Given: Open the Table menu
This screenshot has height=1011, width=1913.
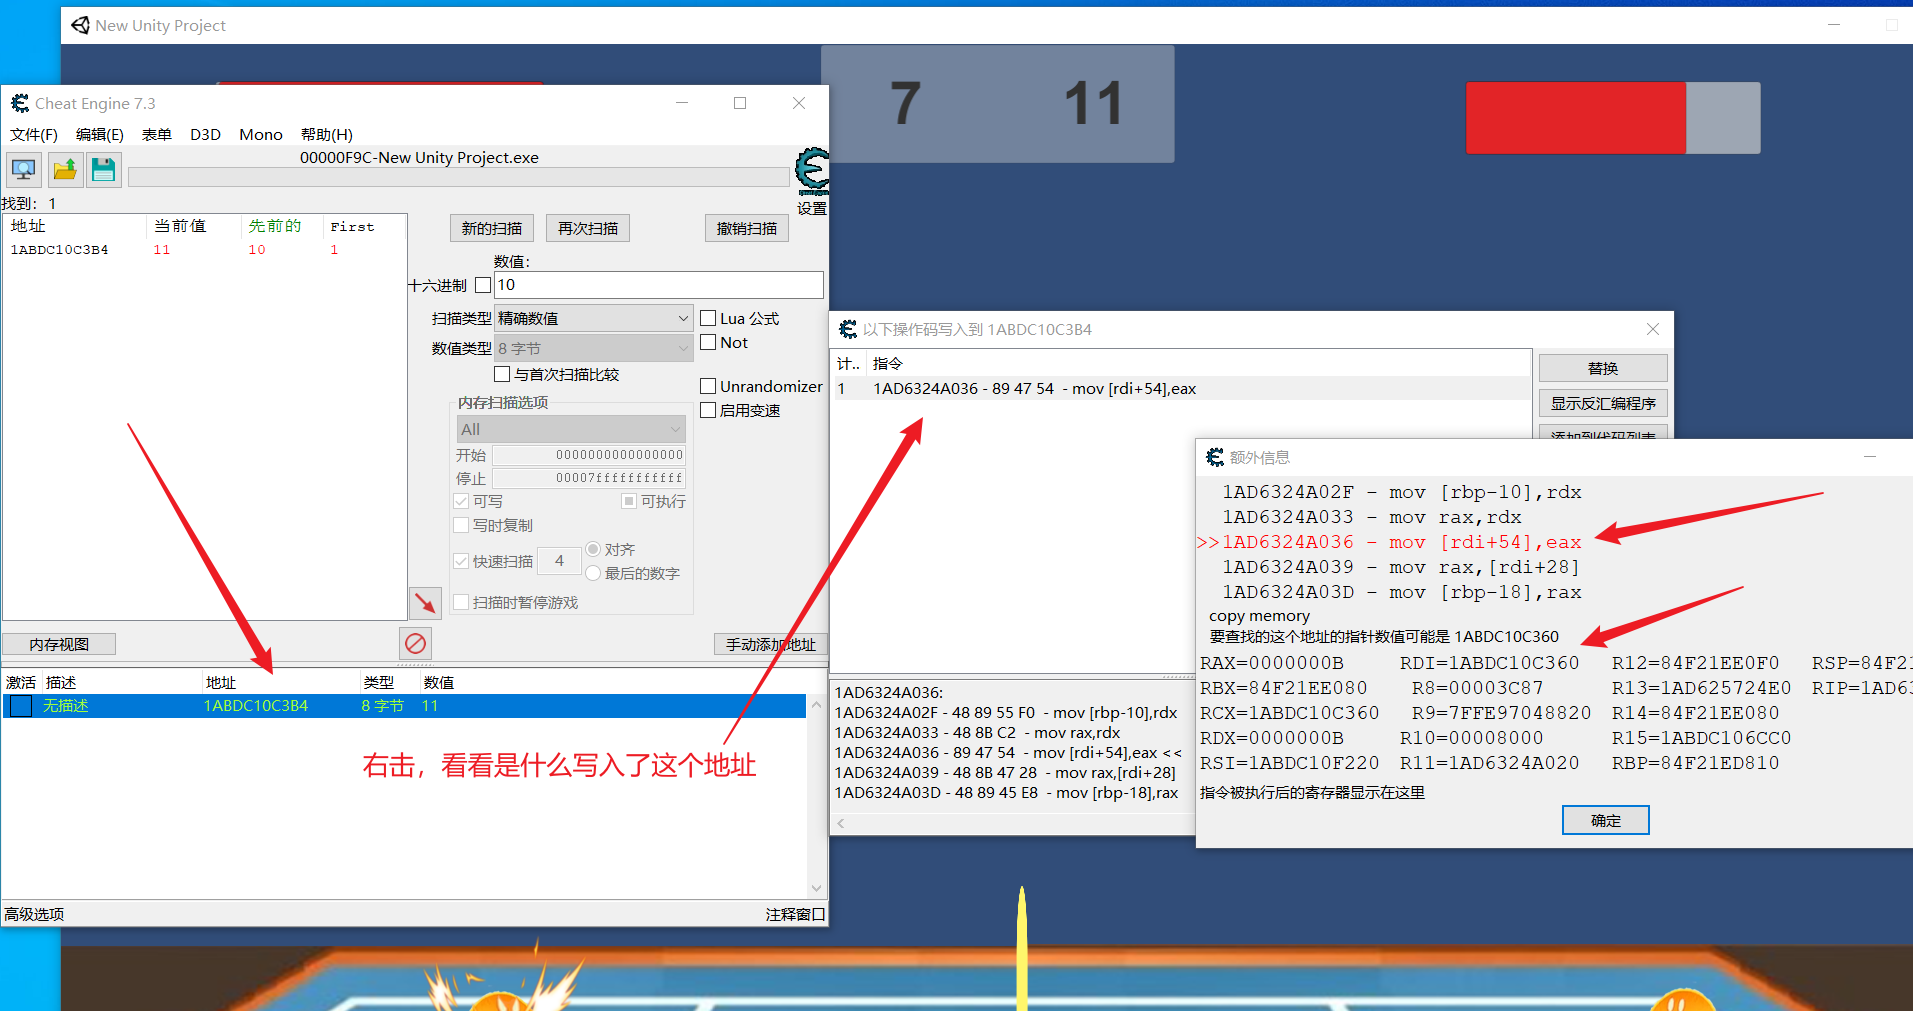Looking at the screenshot, I should coord(157,134).
